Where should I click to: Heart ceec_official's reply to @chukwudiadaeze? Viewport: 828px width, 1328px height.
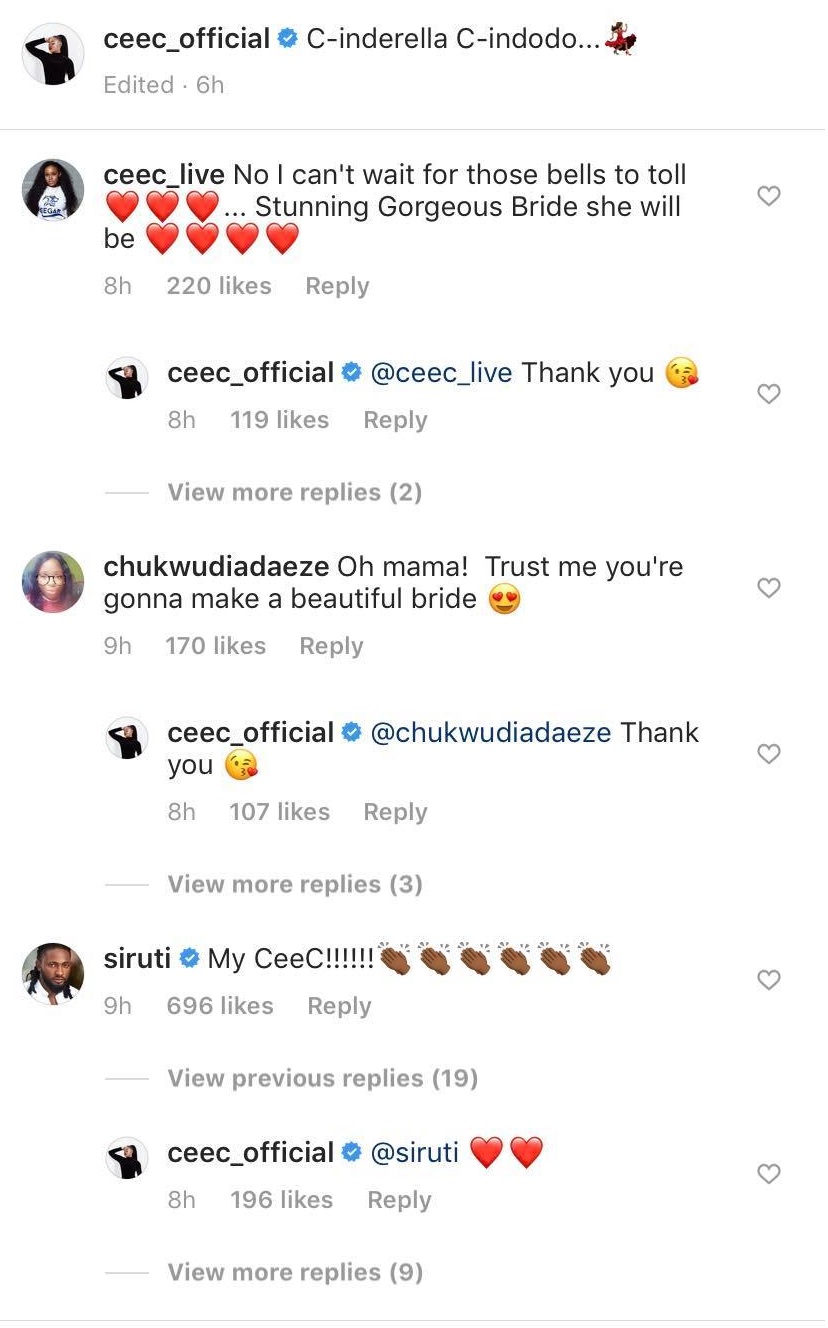coord(768,754)
